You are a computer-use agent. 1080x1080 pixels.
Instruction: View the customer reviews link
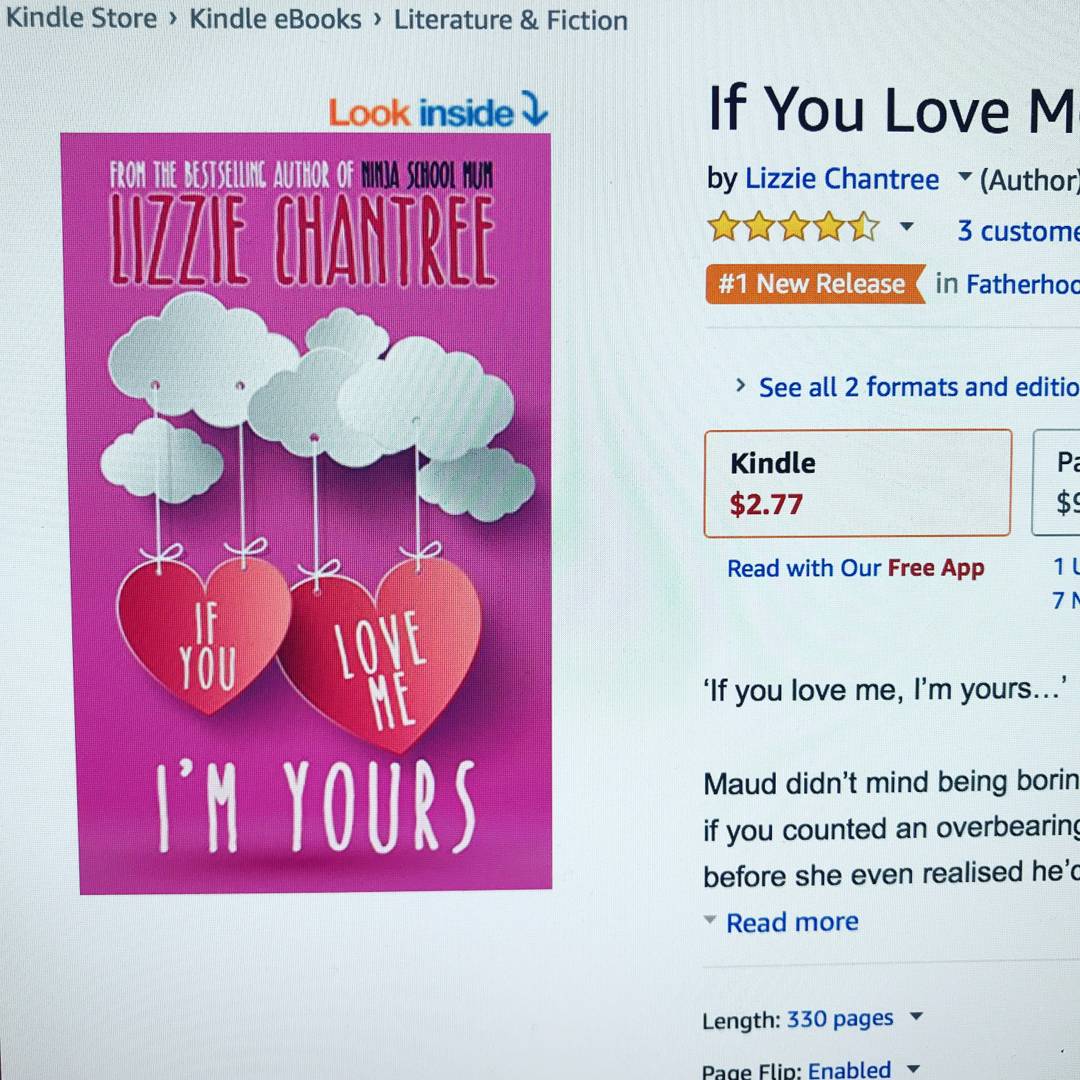[1018, 231]
